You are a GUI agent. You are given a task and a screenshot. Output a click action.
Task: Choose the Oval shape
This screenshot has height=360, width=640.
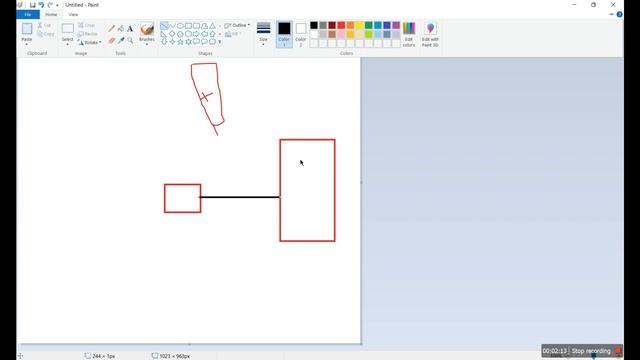pos(180,26)
